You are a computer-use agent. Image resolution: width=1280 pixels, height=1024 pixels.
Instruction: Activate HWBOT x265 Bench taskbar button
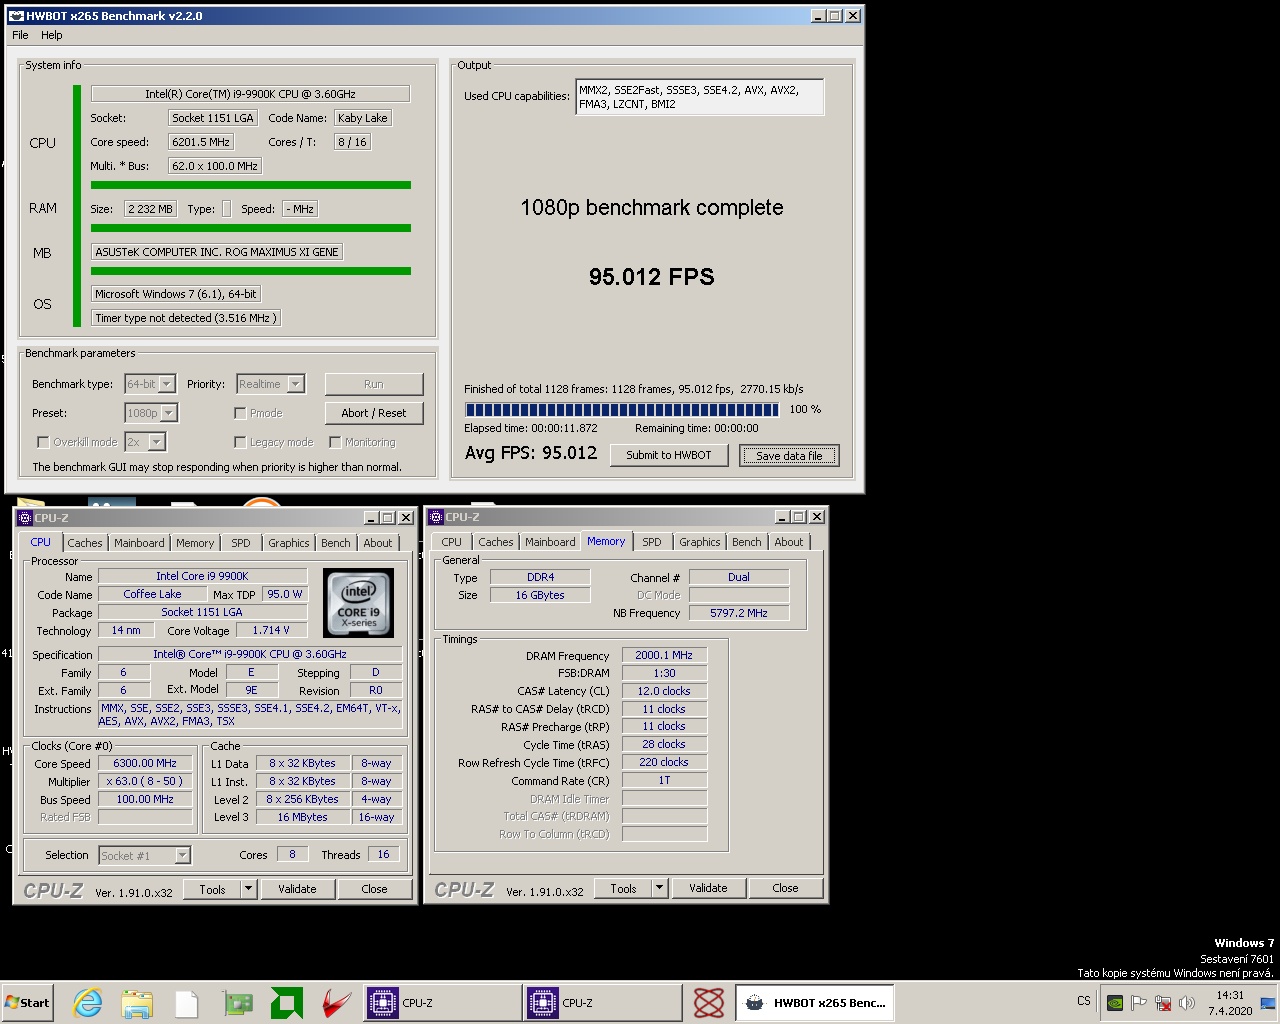(815, 1002)
